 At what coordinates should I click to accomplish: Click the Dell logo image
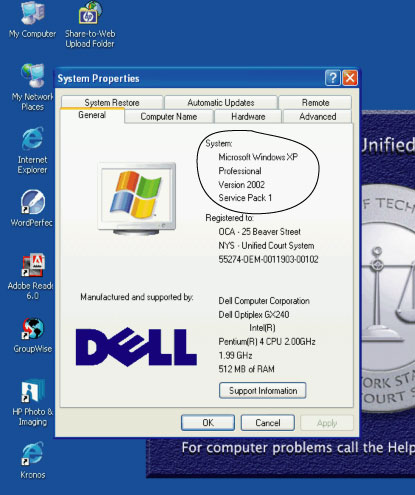[136, 347]
